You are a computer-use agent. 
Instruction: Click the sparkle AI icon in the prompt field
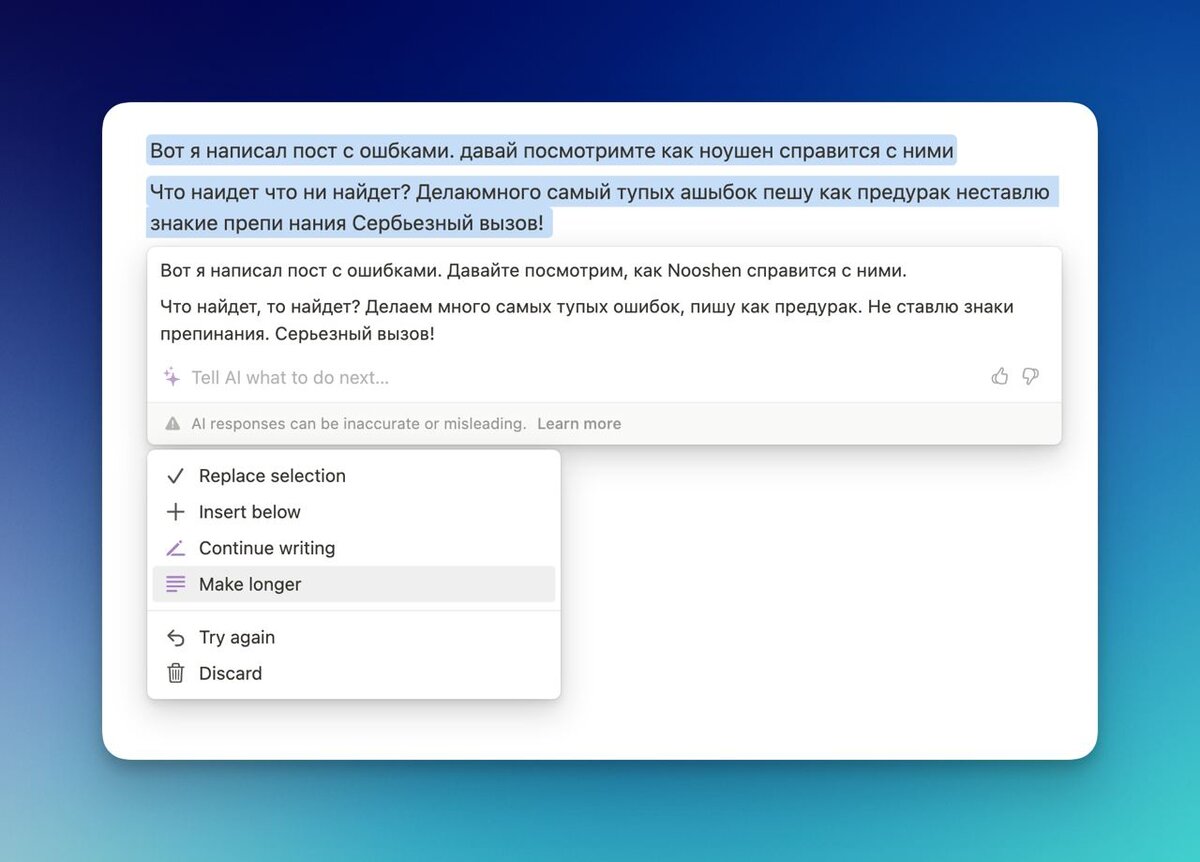coord(171,377)
